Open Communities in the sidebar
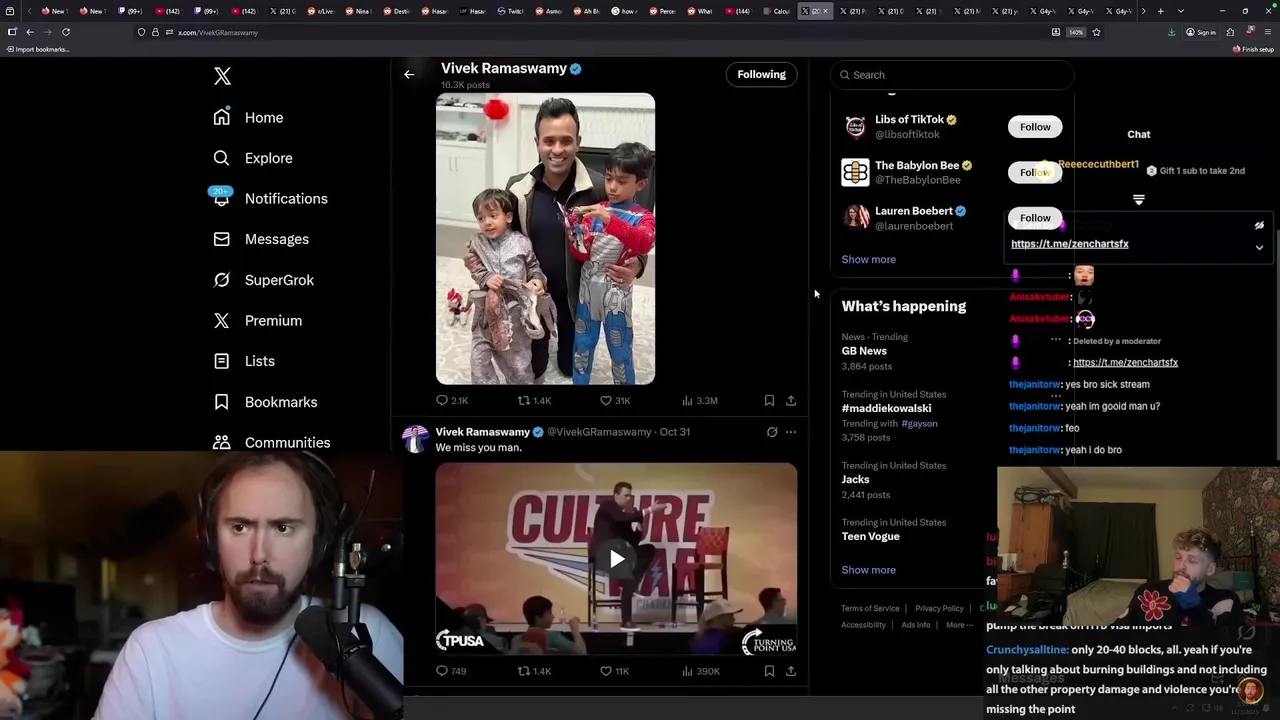Screen dimensions: 1280x720 coord(271,442)
